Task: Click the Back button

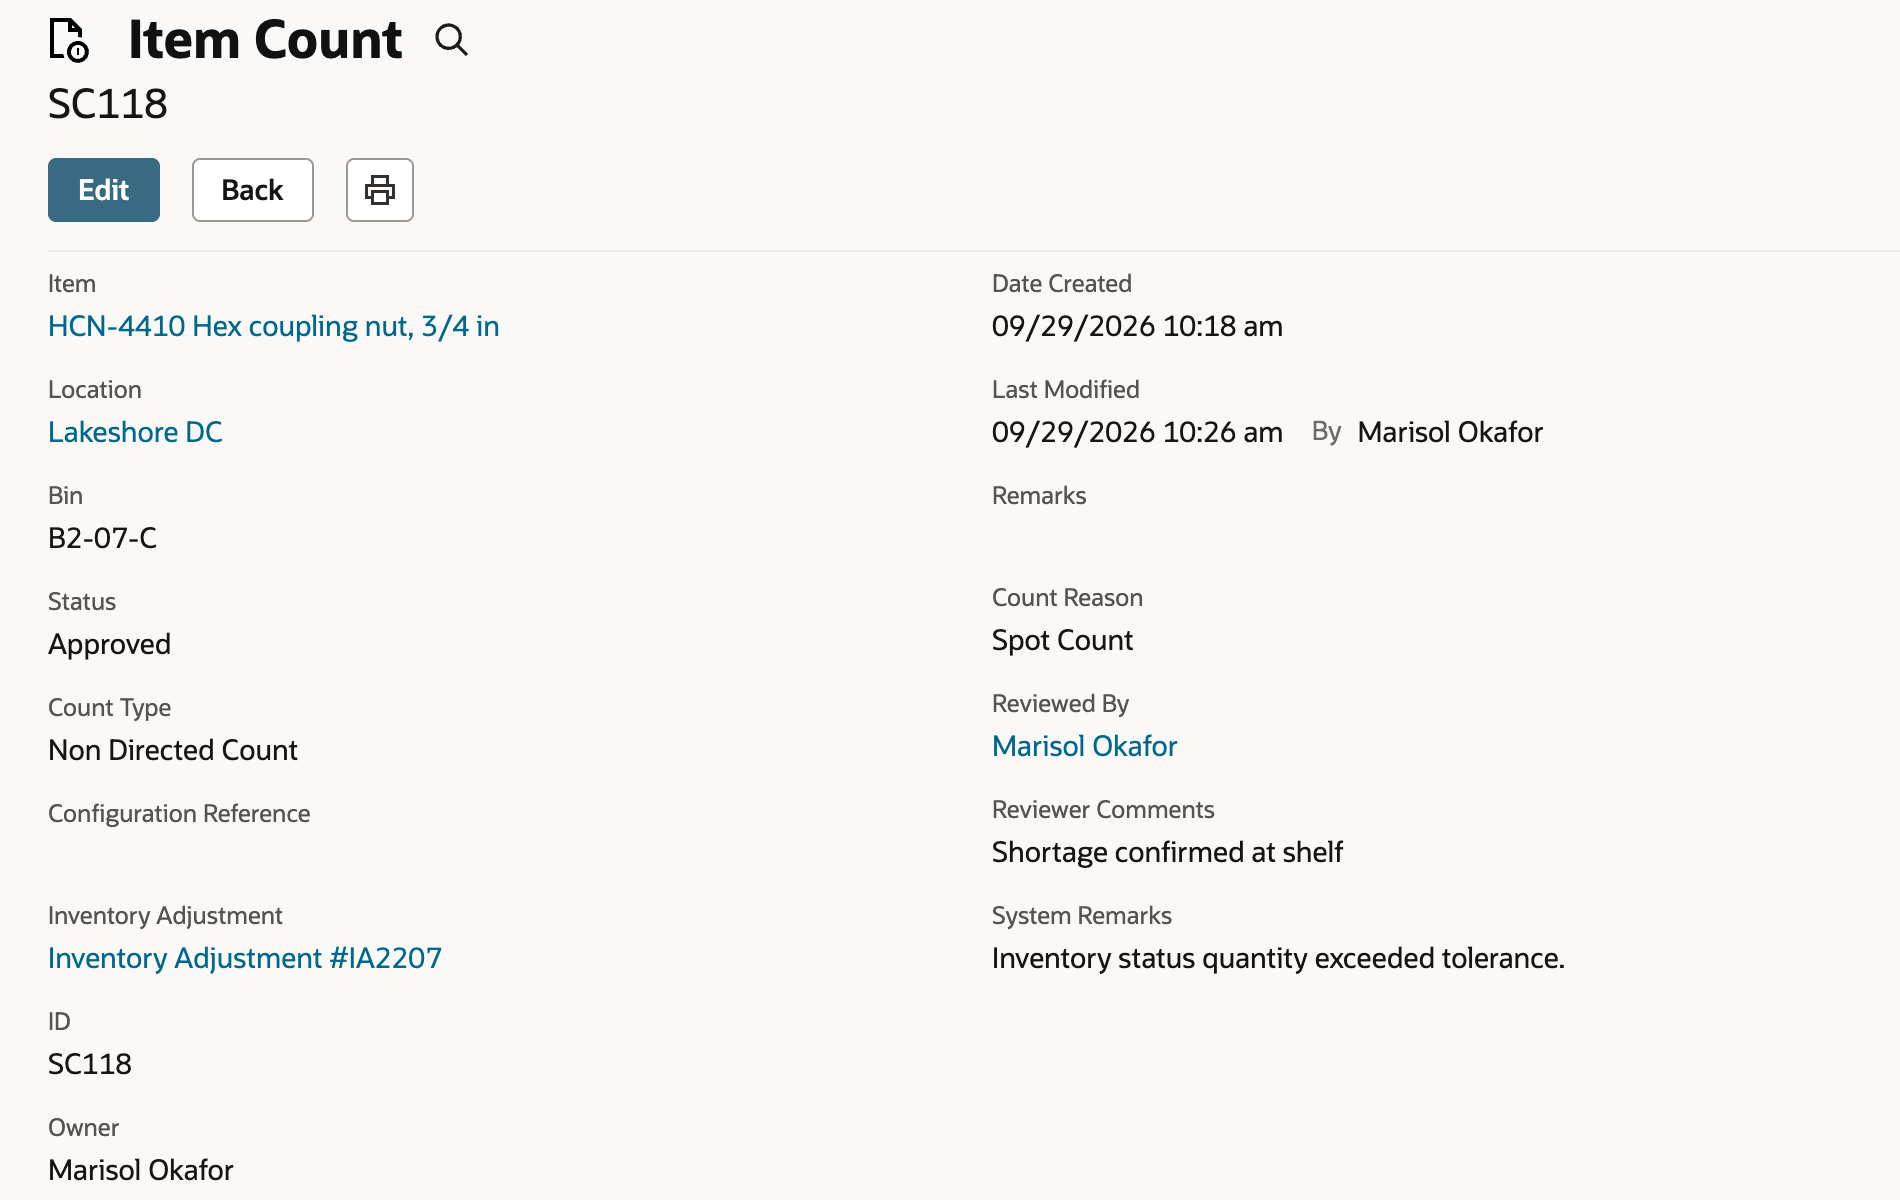Action: click(253, 190)
